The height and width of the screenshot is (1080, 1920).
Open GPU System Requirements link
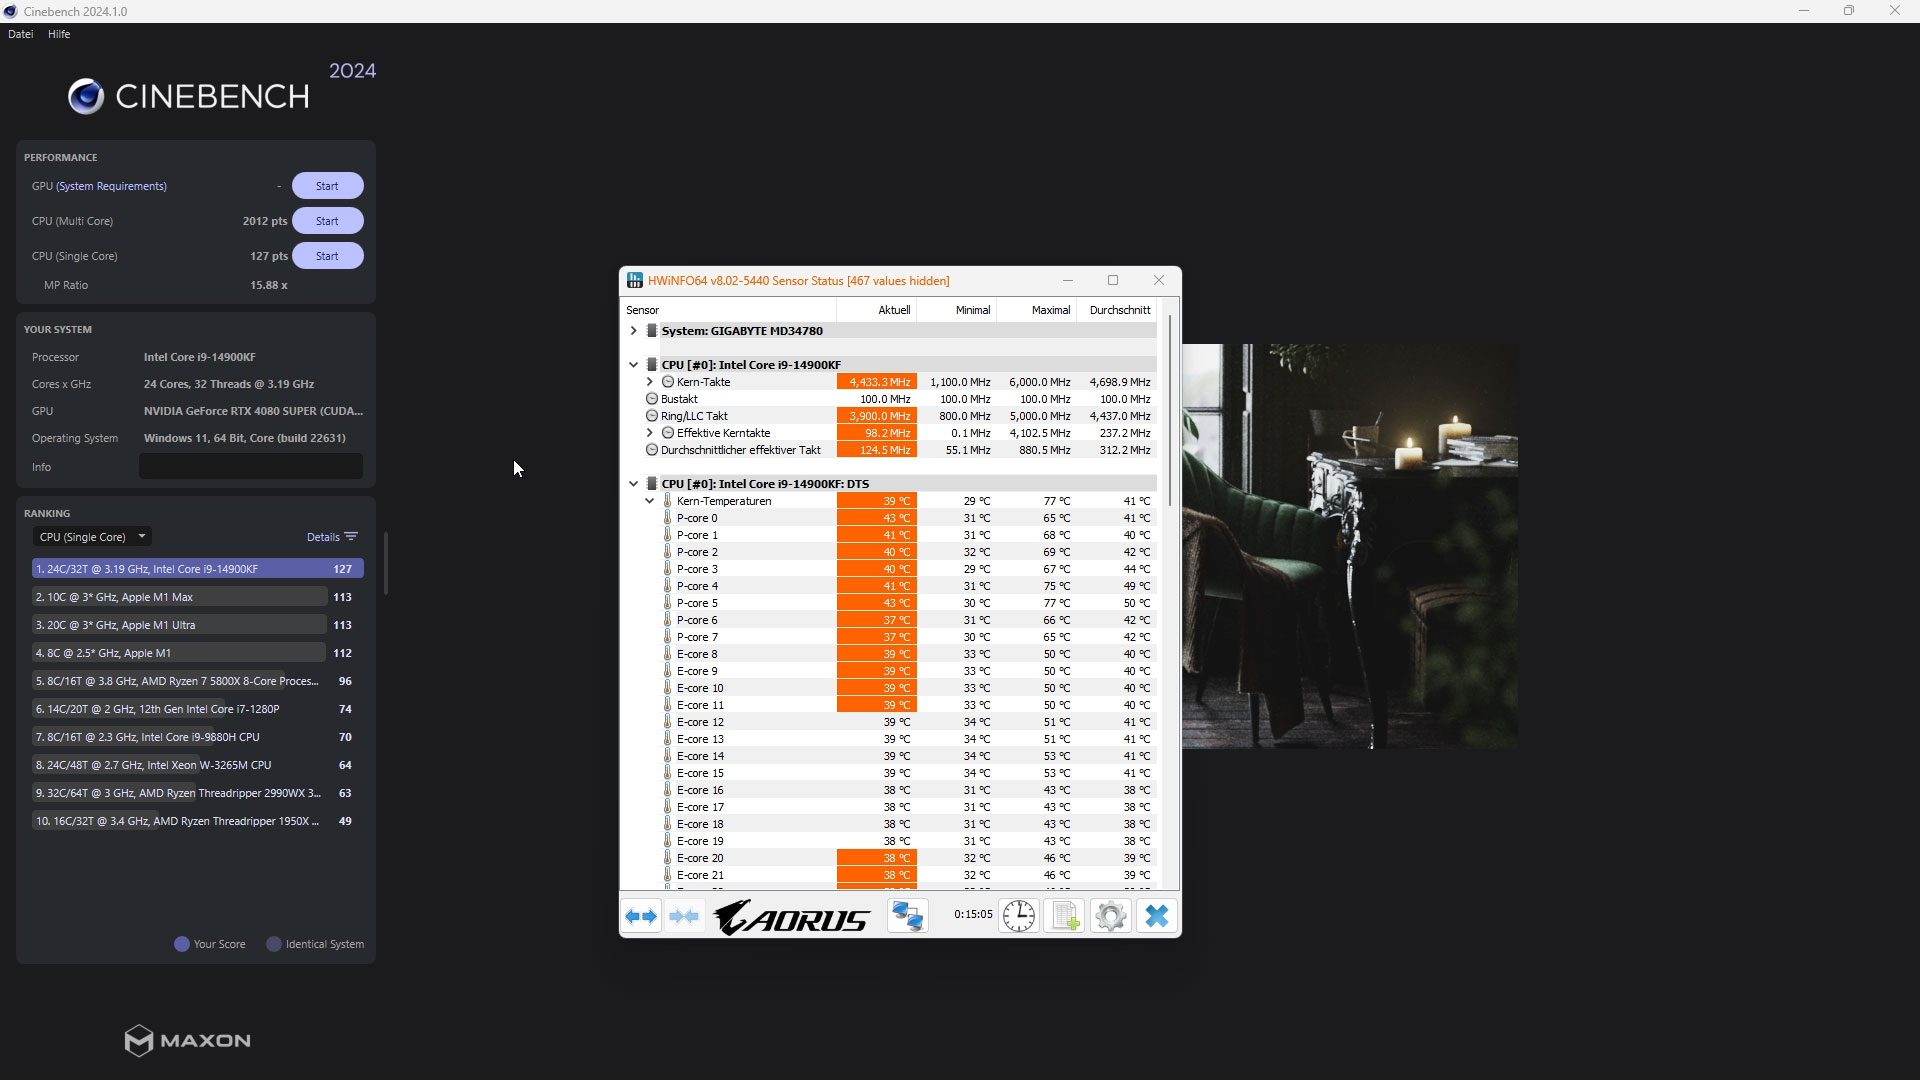coord(111,186)
